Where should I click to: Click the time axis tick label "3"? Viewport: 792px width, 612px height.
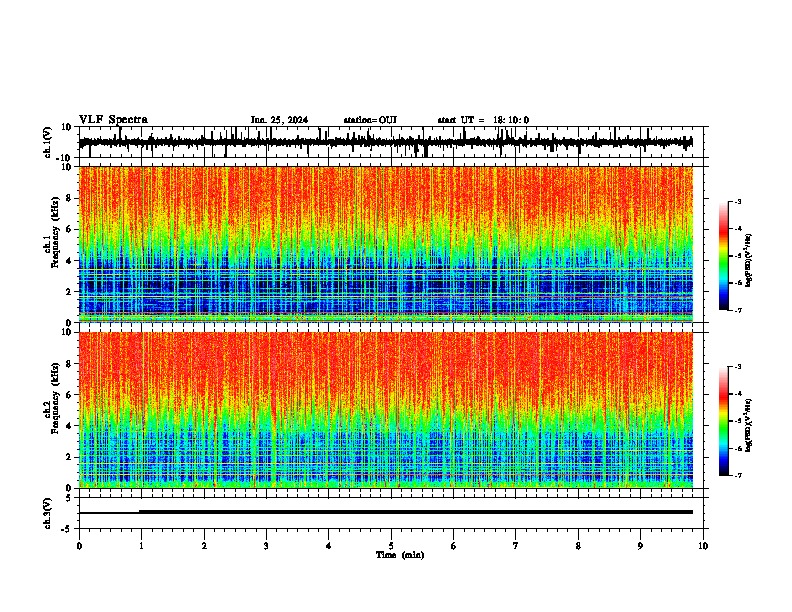pyautogui.click(x=266, y=546)
